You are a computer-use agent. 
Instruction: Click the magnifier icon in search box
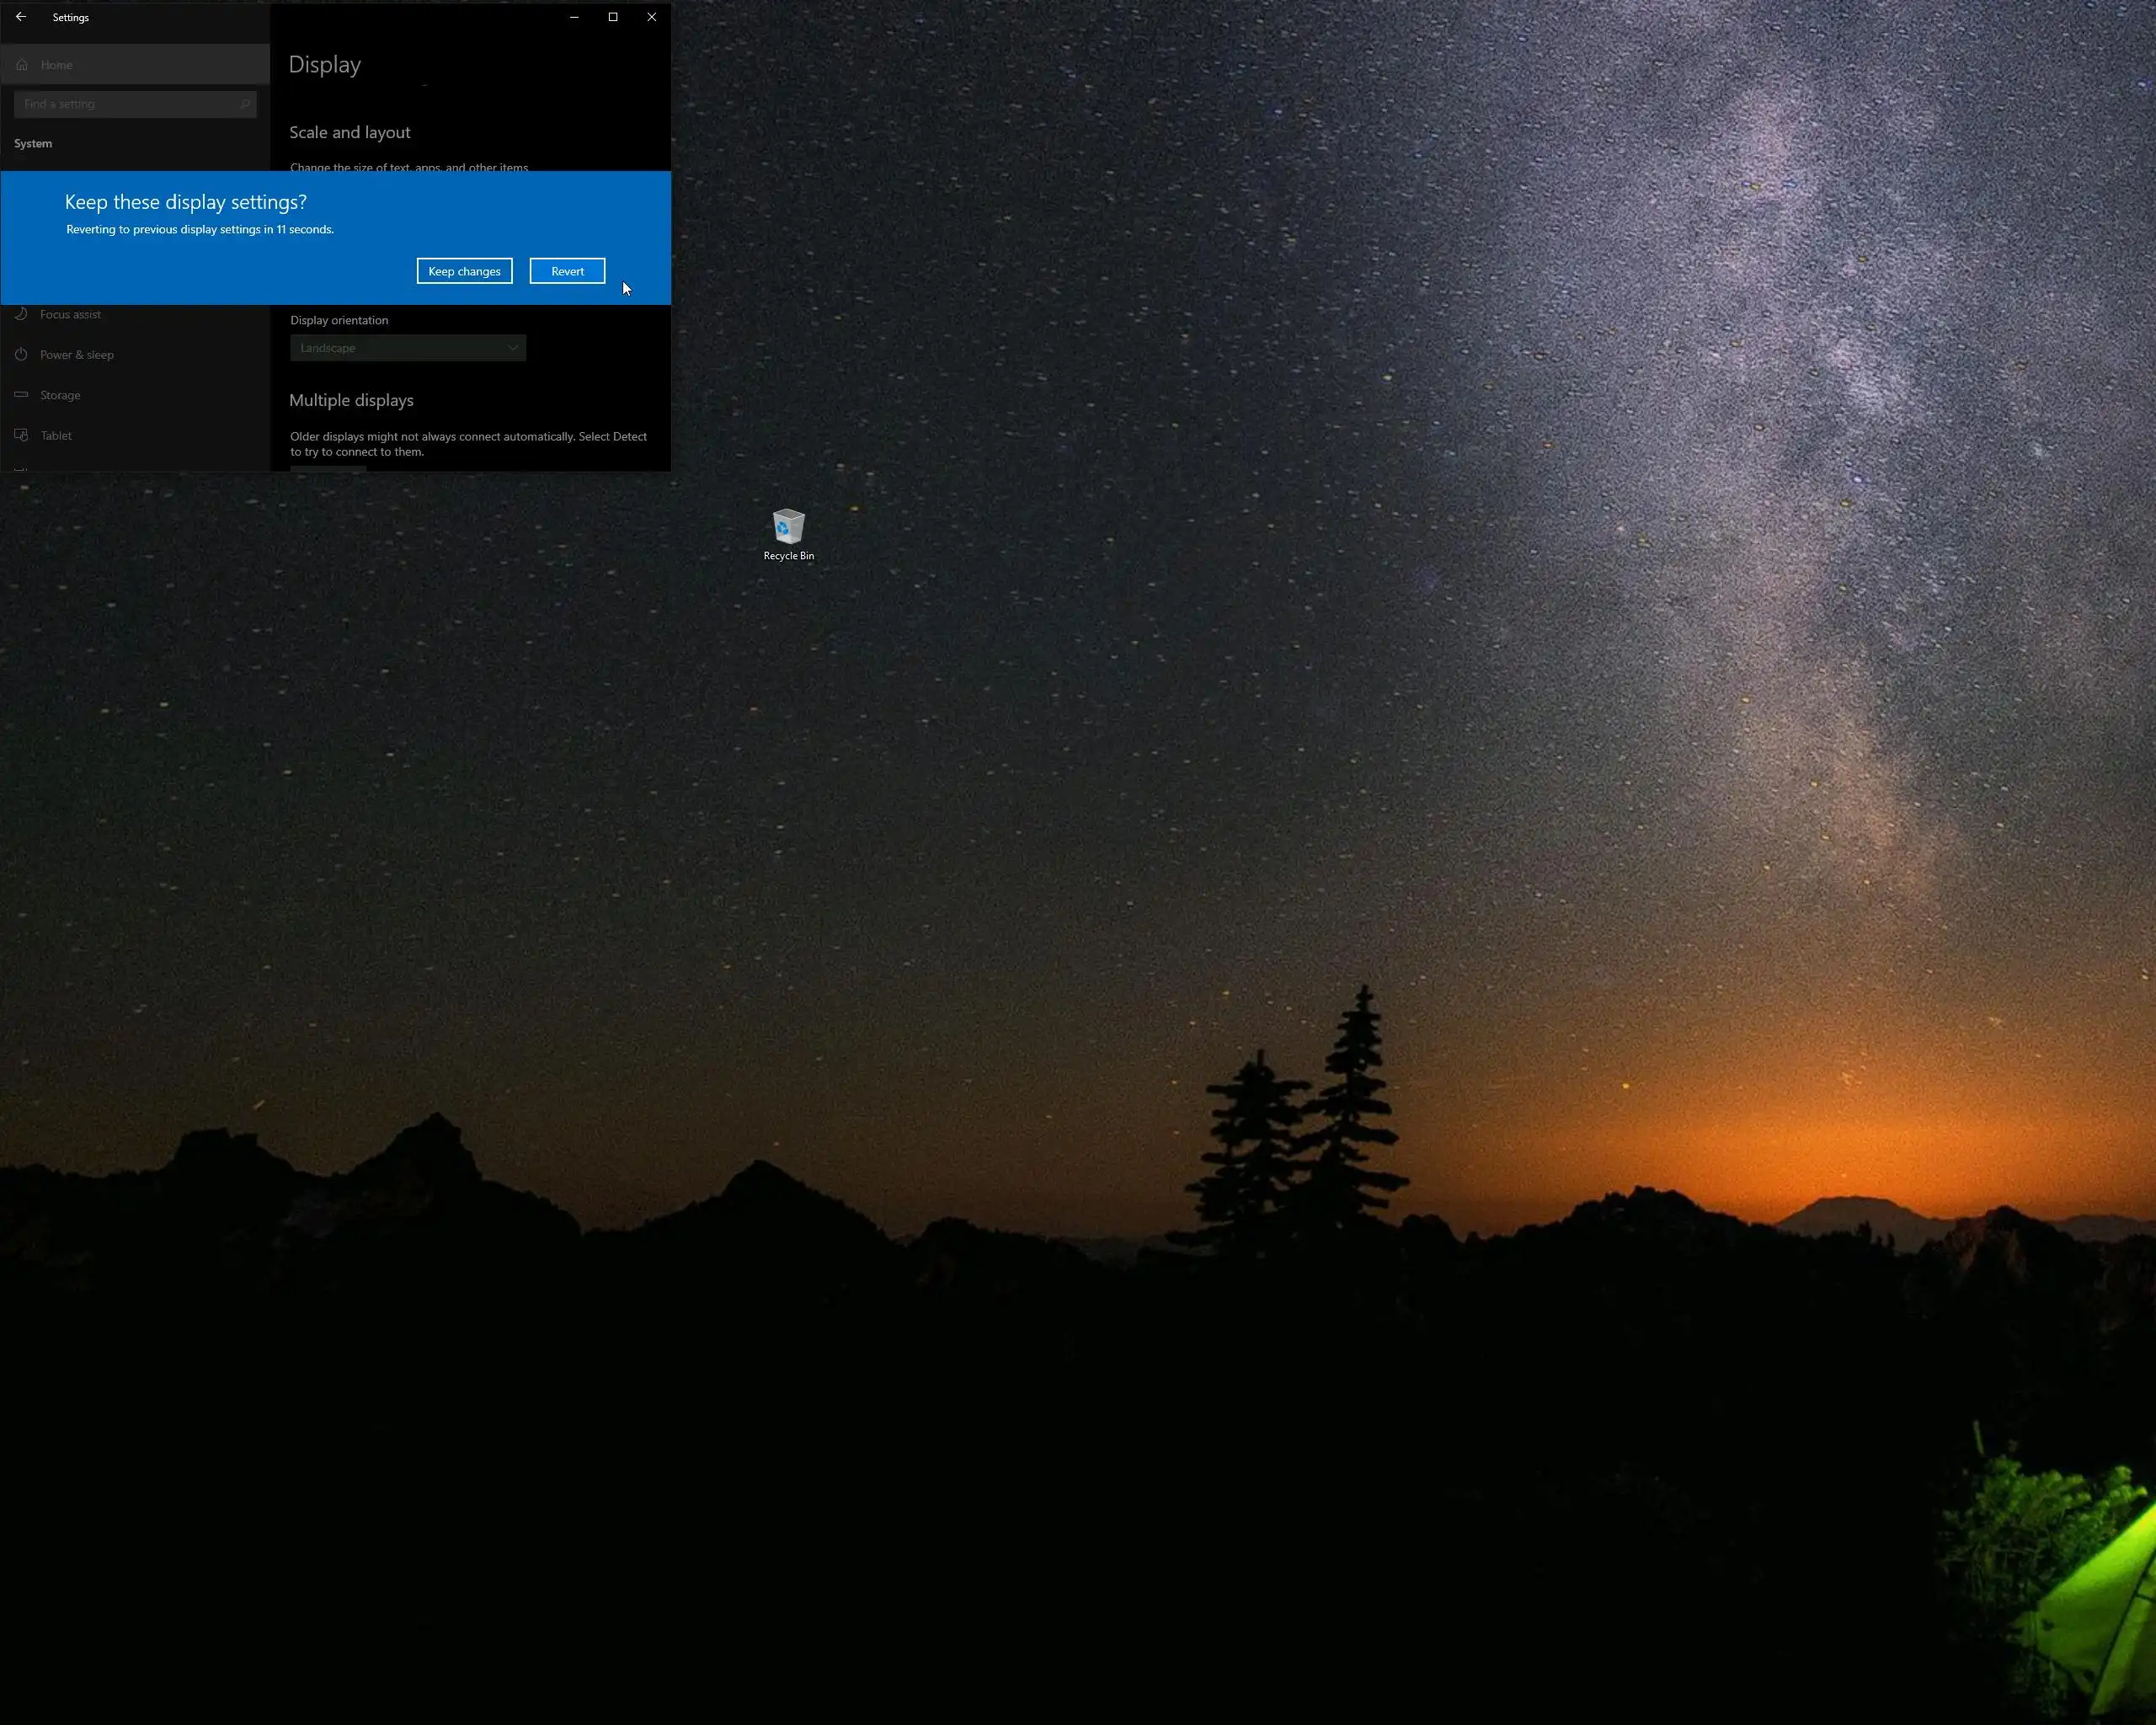pyautogui.click(x=244, y=104)
